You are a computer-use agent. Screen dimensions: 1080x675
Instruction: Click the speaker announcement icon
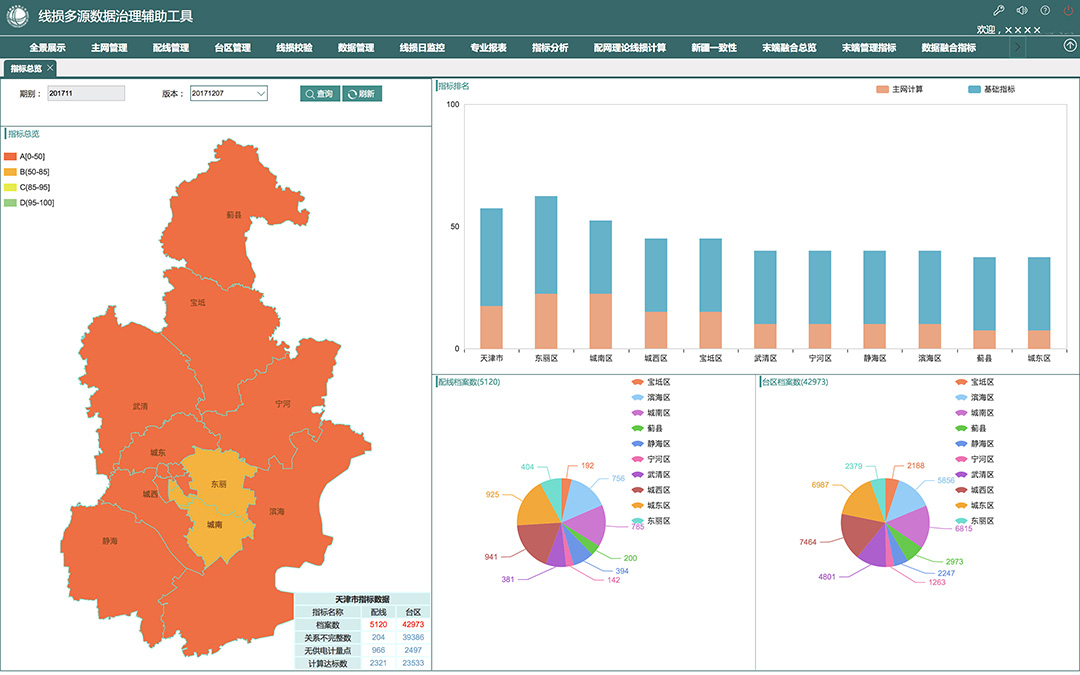click(x=1021, y=11)
